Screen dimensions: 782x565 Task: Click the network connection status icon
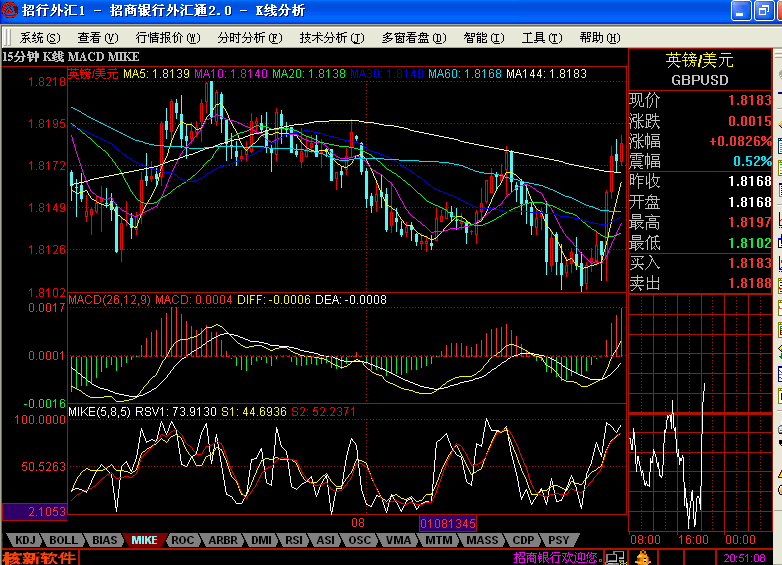[616, 558]
